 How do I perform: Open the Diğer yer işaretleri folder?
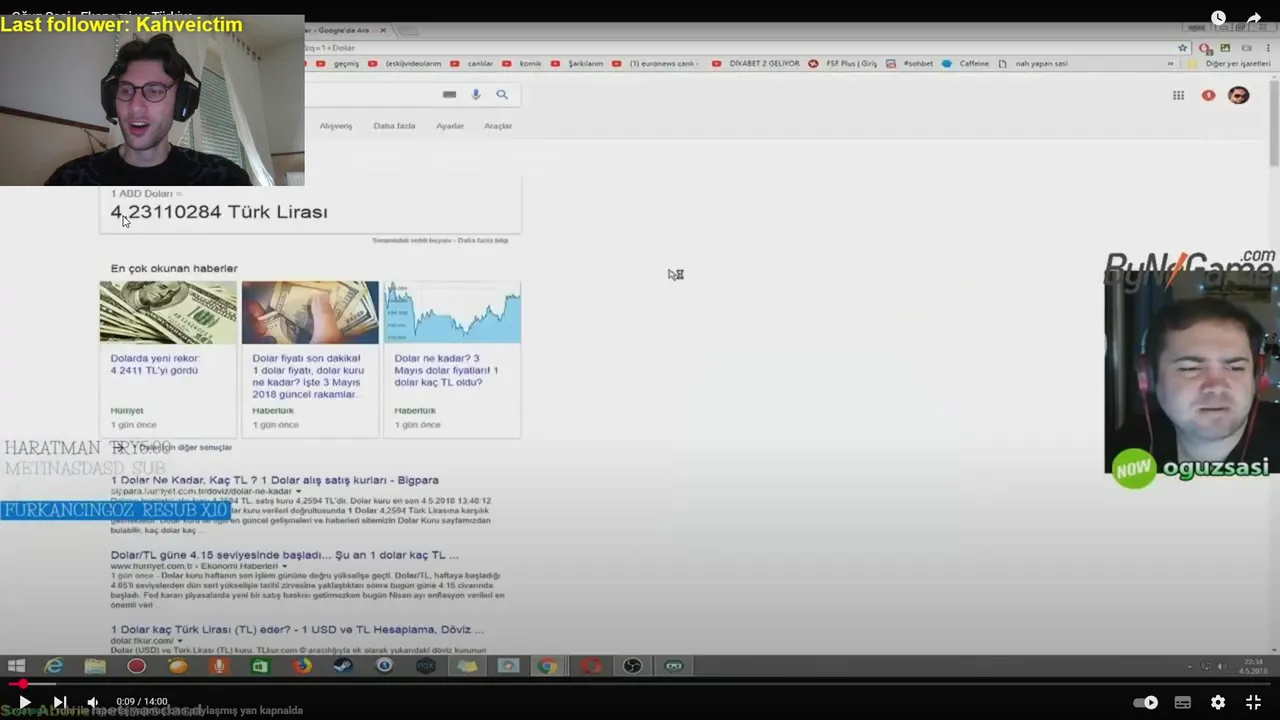pos(1228,64)
